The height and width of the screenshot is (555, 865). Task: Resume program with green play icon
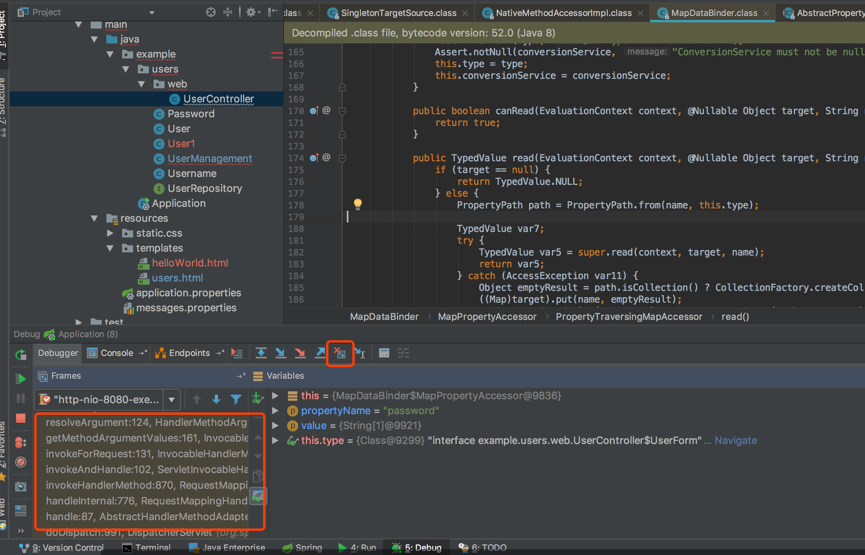(21, 378)
